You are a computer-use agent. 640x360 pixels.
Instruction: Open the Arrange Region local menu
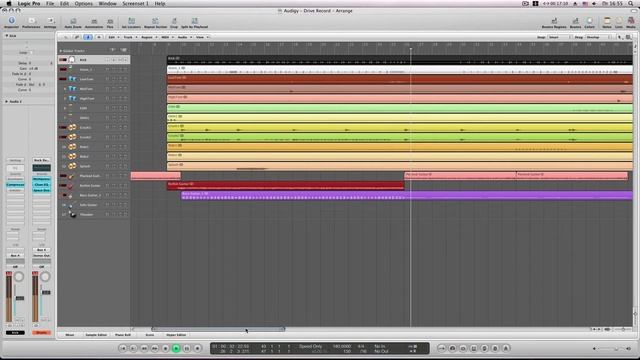click(149, 37)
